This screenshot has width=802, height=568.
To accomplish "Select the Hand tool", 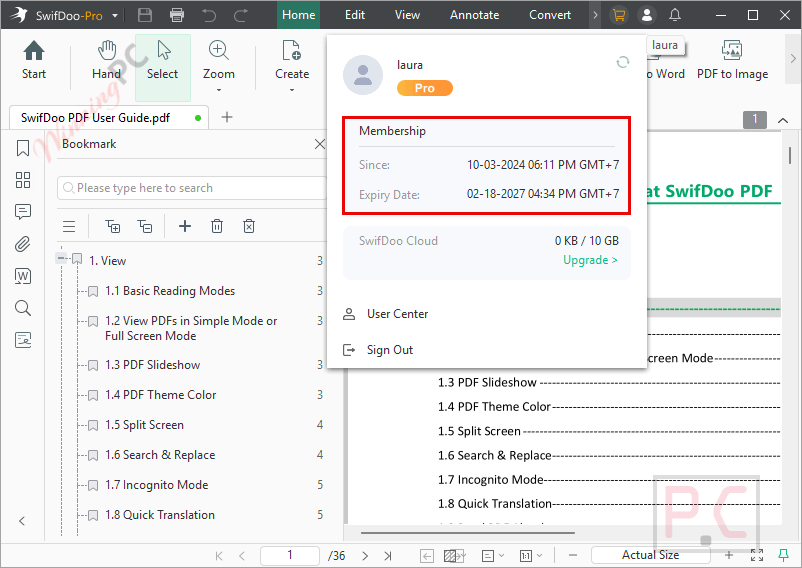I will pyautogui.click(x=106, y=60).
